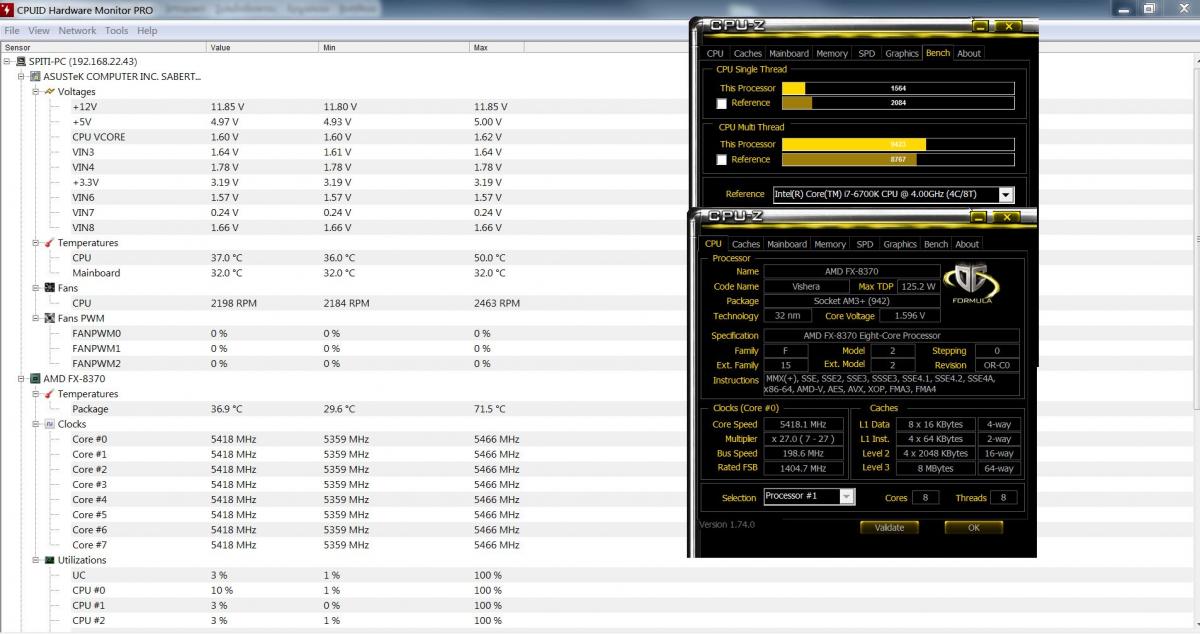Click the single-thread This Processor bar showing 1564

[898, 88]
